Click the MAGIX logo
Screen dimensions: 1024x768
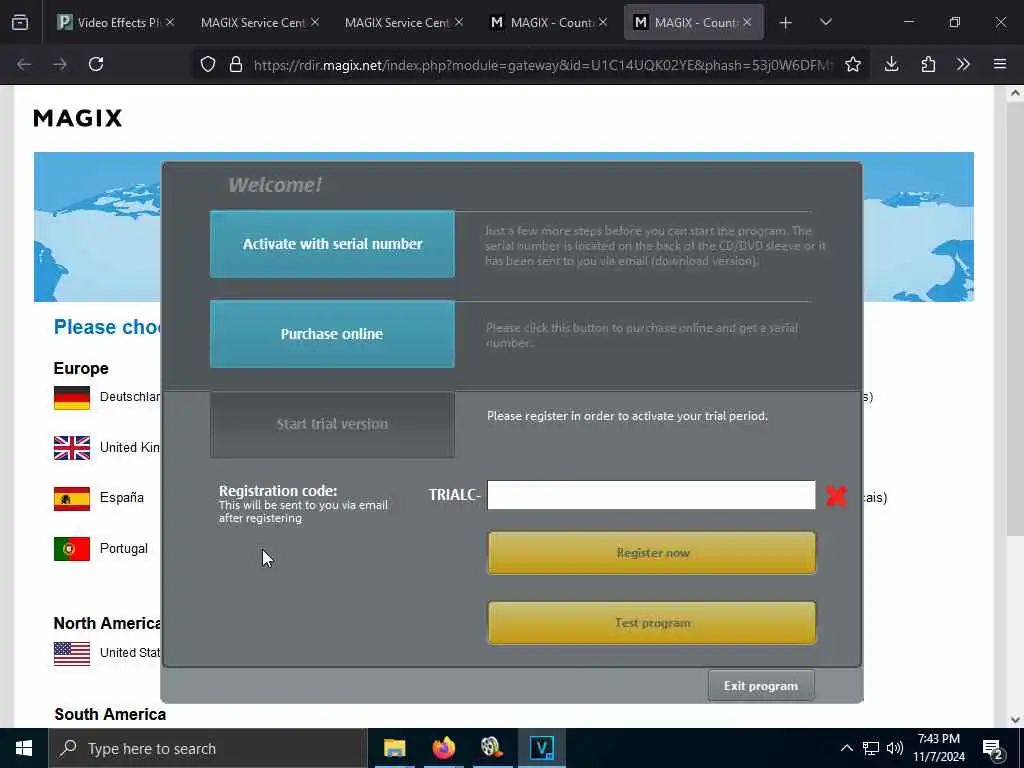tap(78, 118)
